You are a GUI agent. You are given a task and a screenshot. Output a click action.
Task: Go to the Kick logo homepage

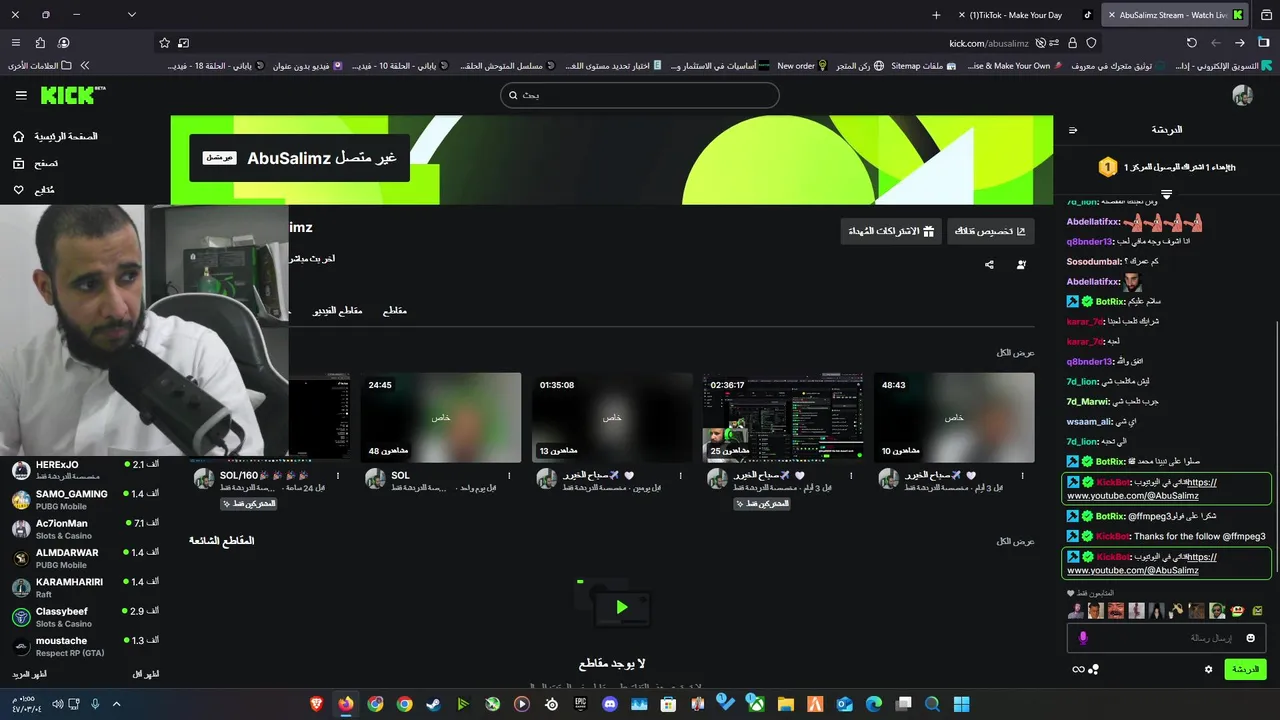[72, 95]
